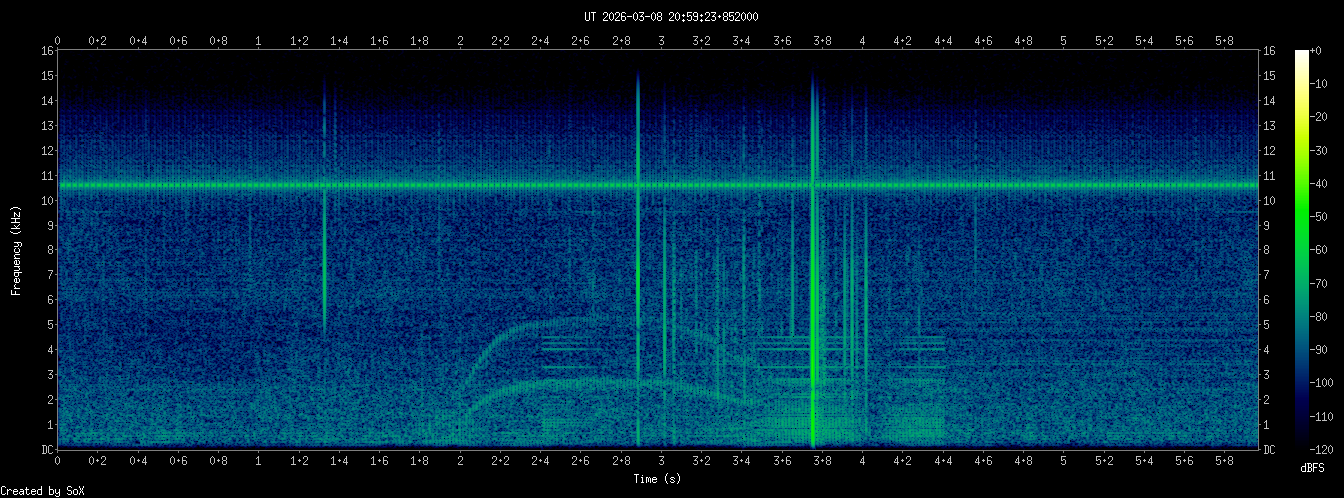Select the 1 second mark on top time axis

click(259, 41)
